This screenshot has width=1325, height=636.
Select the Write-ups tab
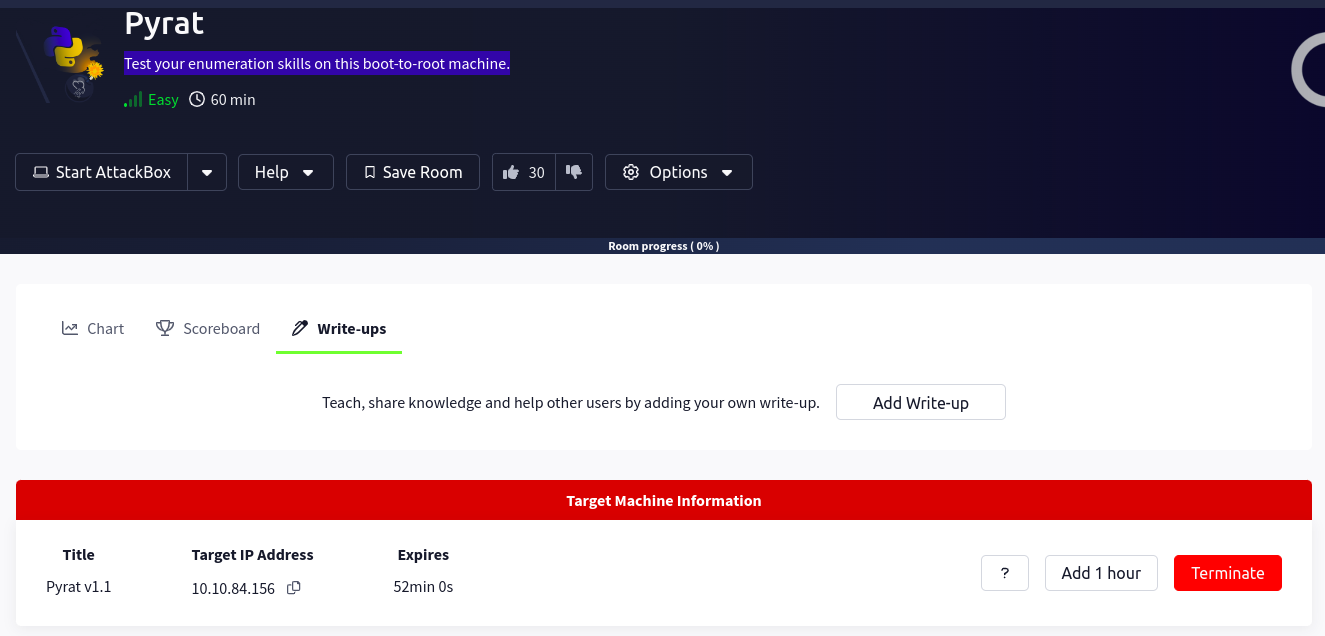[339, 328]
